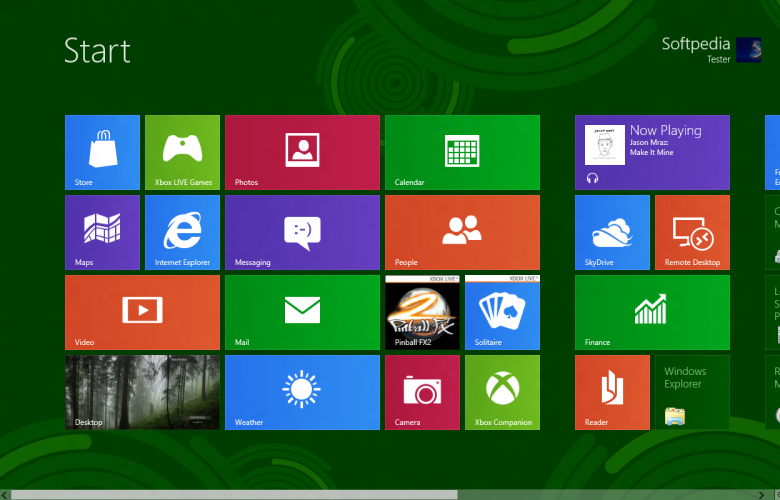Open the Remote Desktop tile
780x500 pixels.
tap(692, 232)
